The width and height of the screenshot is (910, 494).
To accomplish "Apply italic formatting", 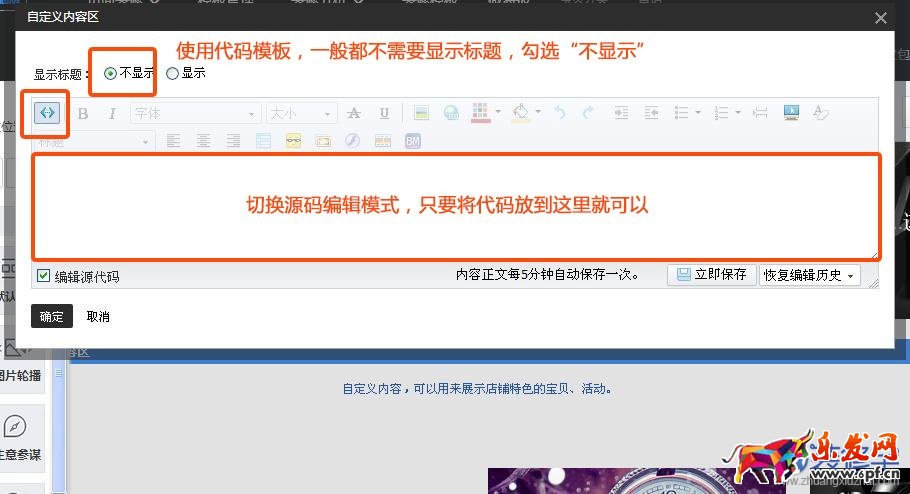I will pyautogui.click(x=112, y=113).
